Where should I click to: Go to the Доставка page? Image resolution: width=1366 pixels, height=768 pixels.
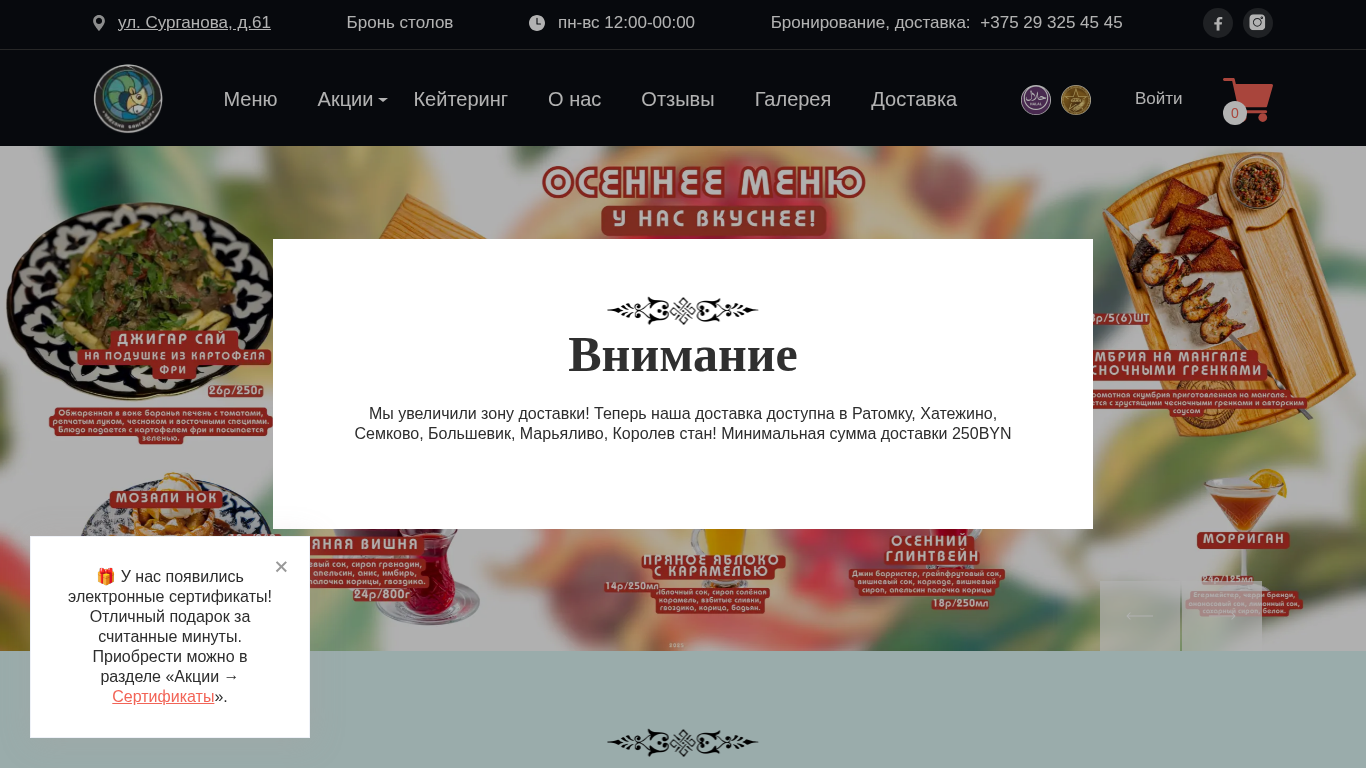click(913, 99)
